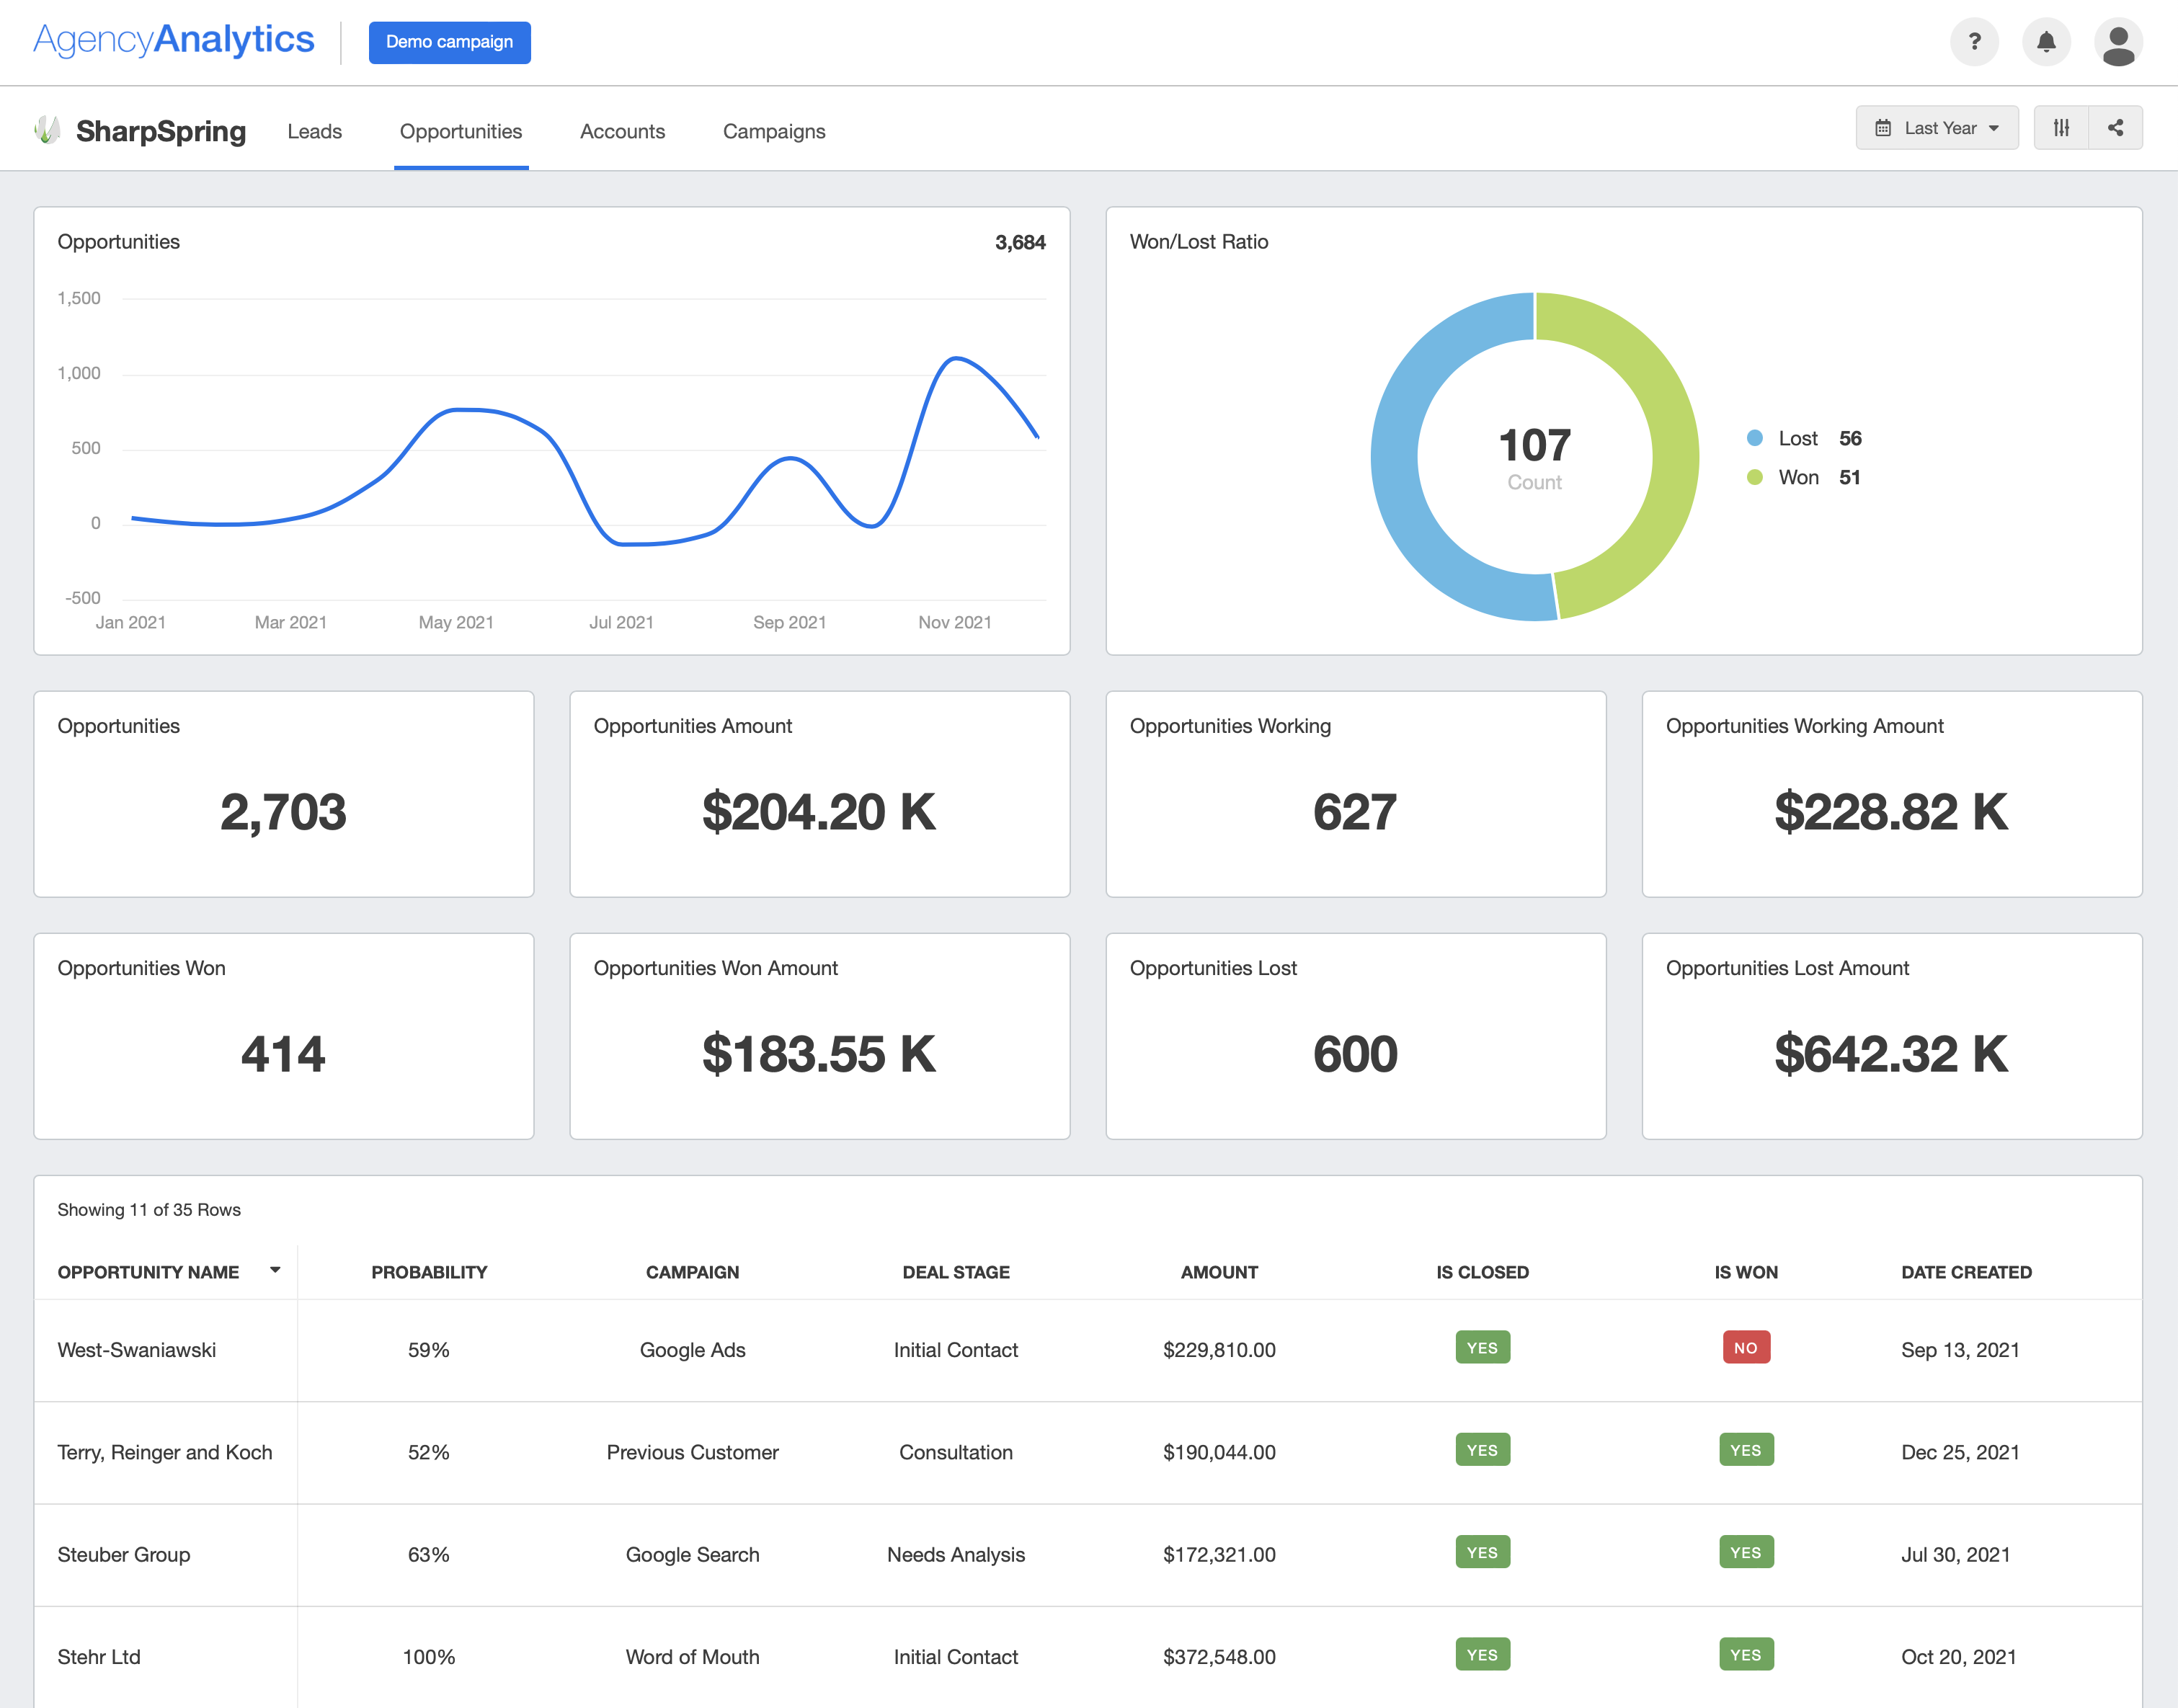Click the help question mark icon

pyautogui.click(x=1974, y=42)
